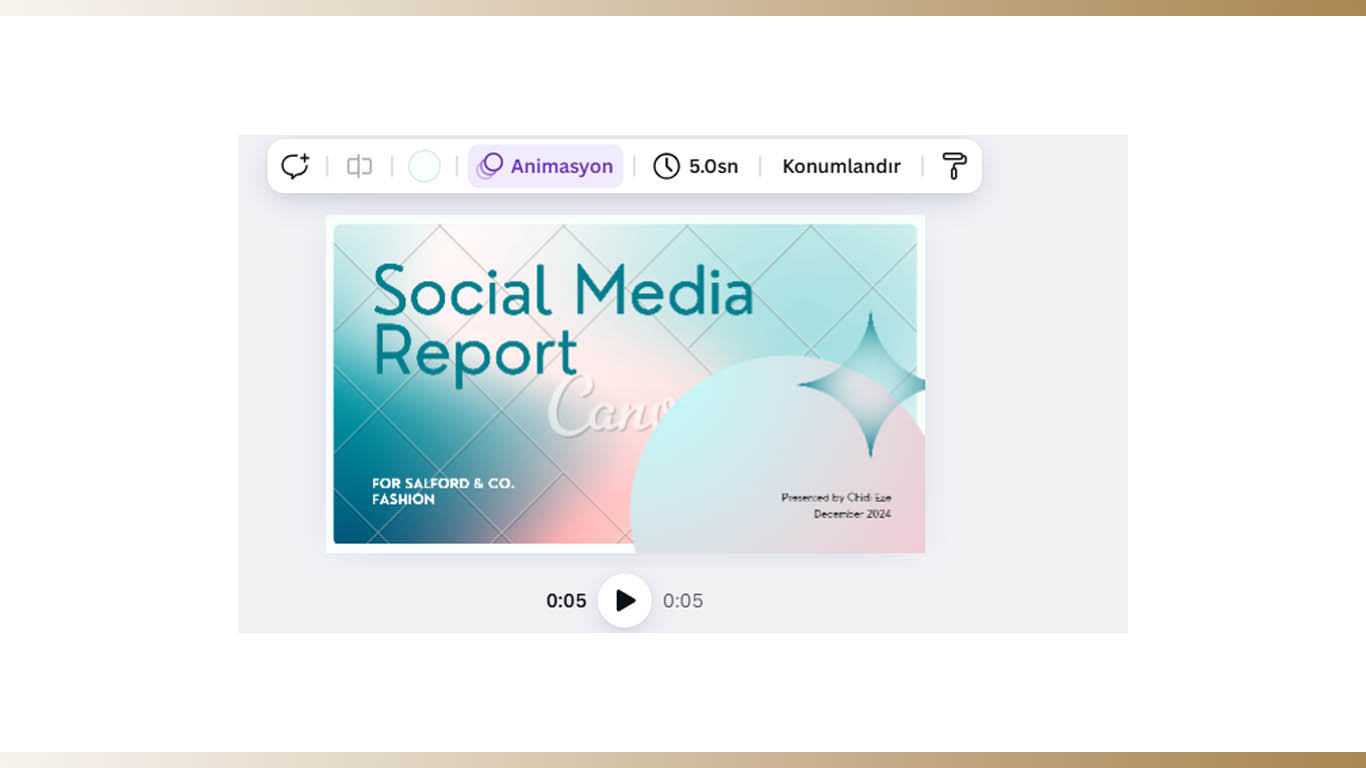
Task: Click the paint roller copy style icon
Action: click(x=954, y=166)
